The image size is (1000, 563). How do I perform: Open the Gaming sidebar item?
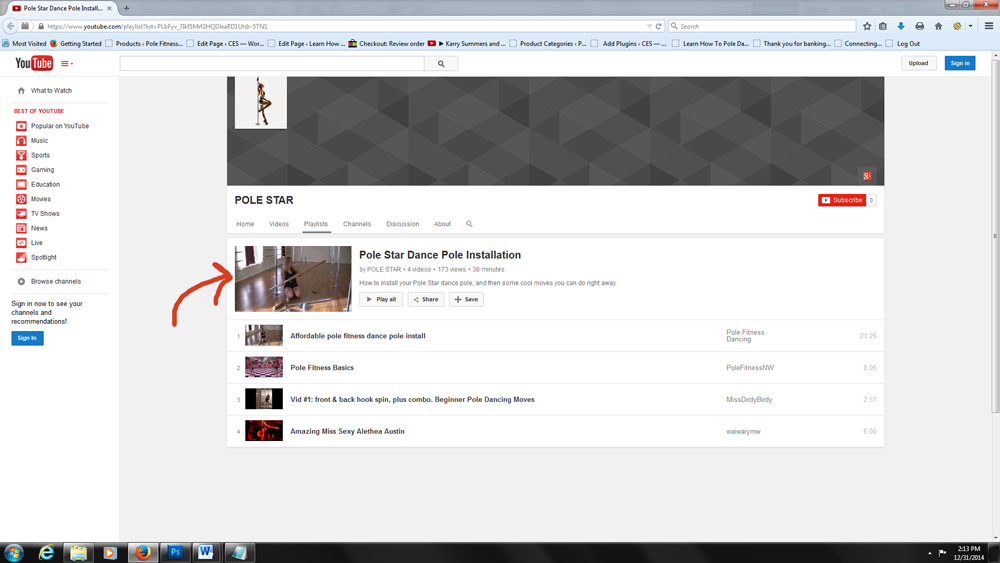42,170
